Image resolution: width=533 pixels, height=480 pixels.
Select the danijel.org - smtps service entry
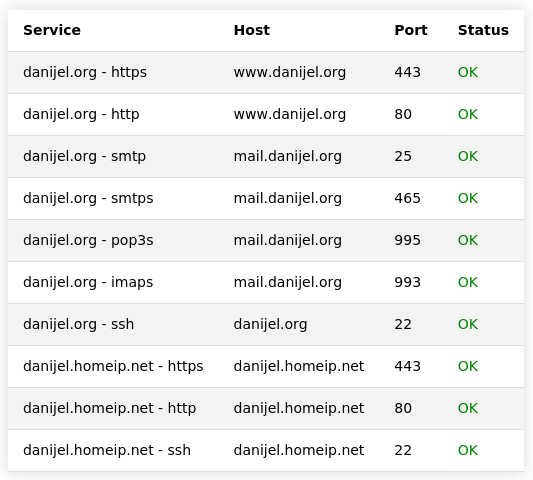[x=88, y=198]
